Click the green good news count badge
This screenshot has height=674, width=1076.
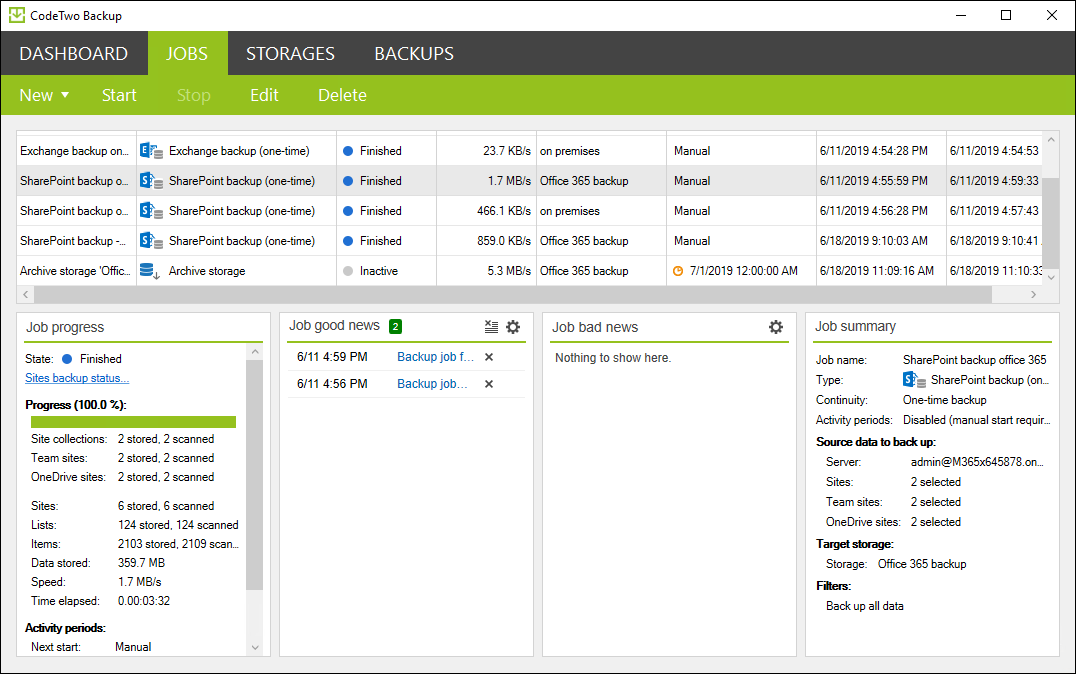click(x=395, y=327)
